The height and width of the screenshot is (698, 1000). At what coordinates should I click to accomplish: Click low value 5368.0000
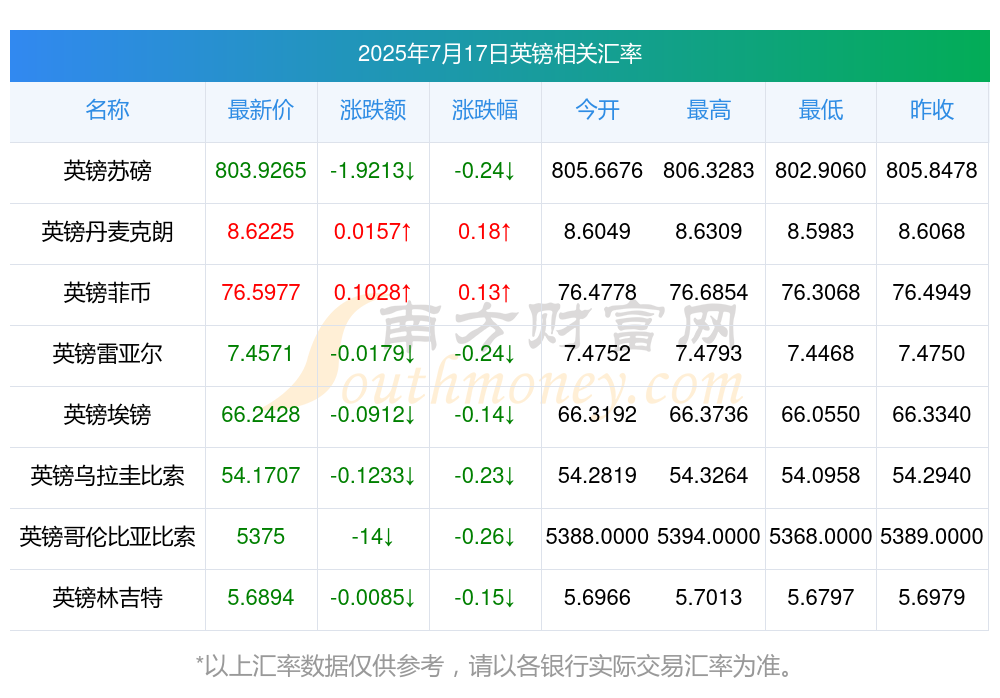[x=821, y=537]
